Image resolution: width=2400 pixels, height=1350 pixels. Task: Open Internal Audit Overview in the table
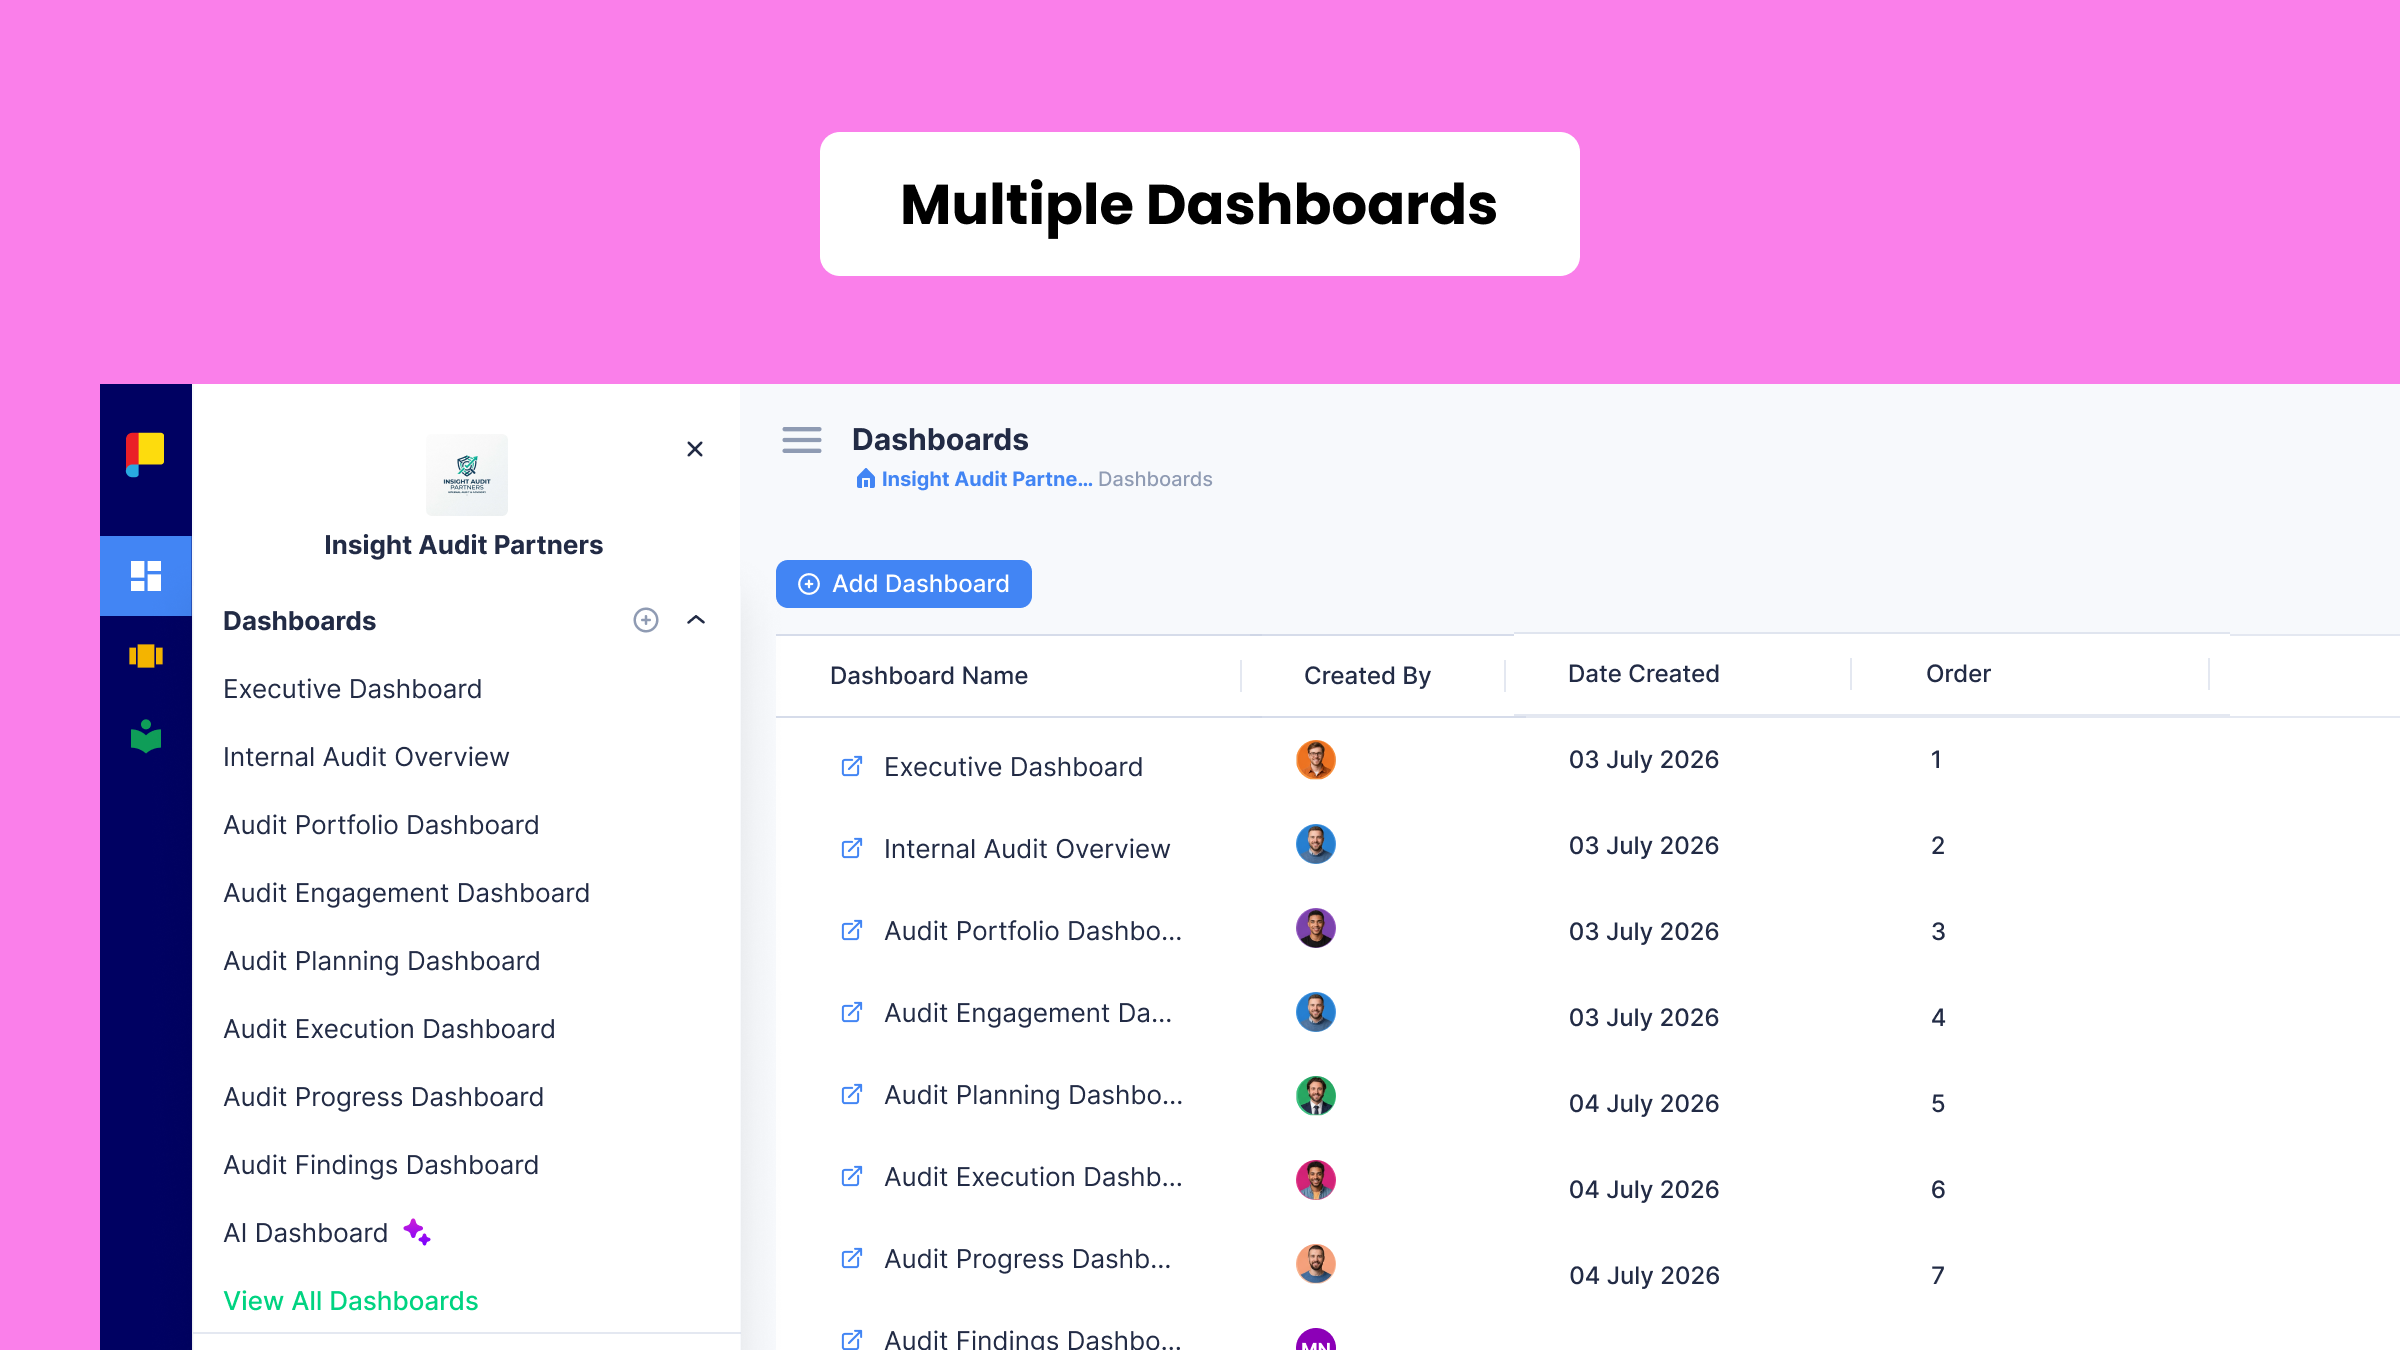point(1027,849)
